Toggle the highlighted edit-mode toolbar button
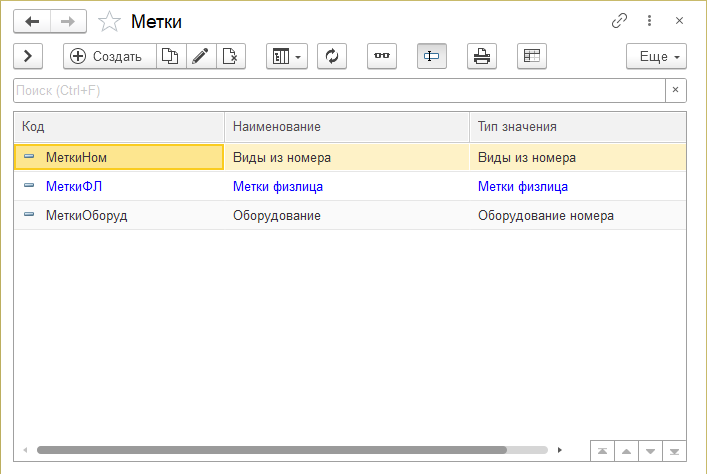Screen dimensions: 707x474 click(431, 56)
